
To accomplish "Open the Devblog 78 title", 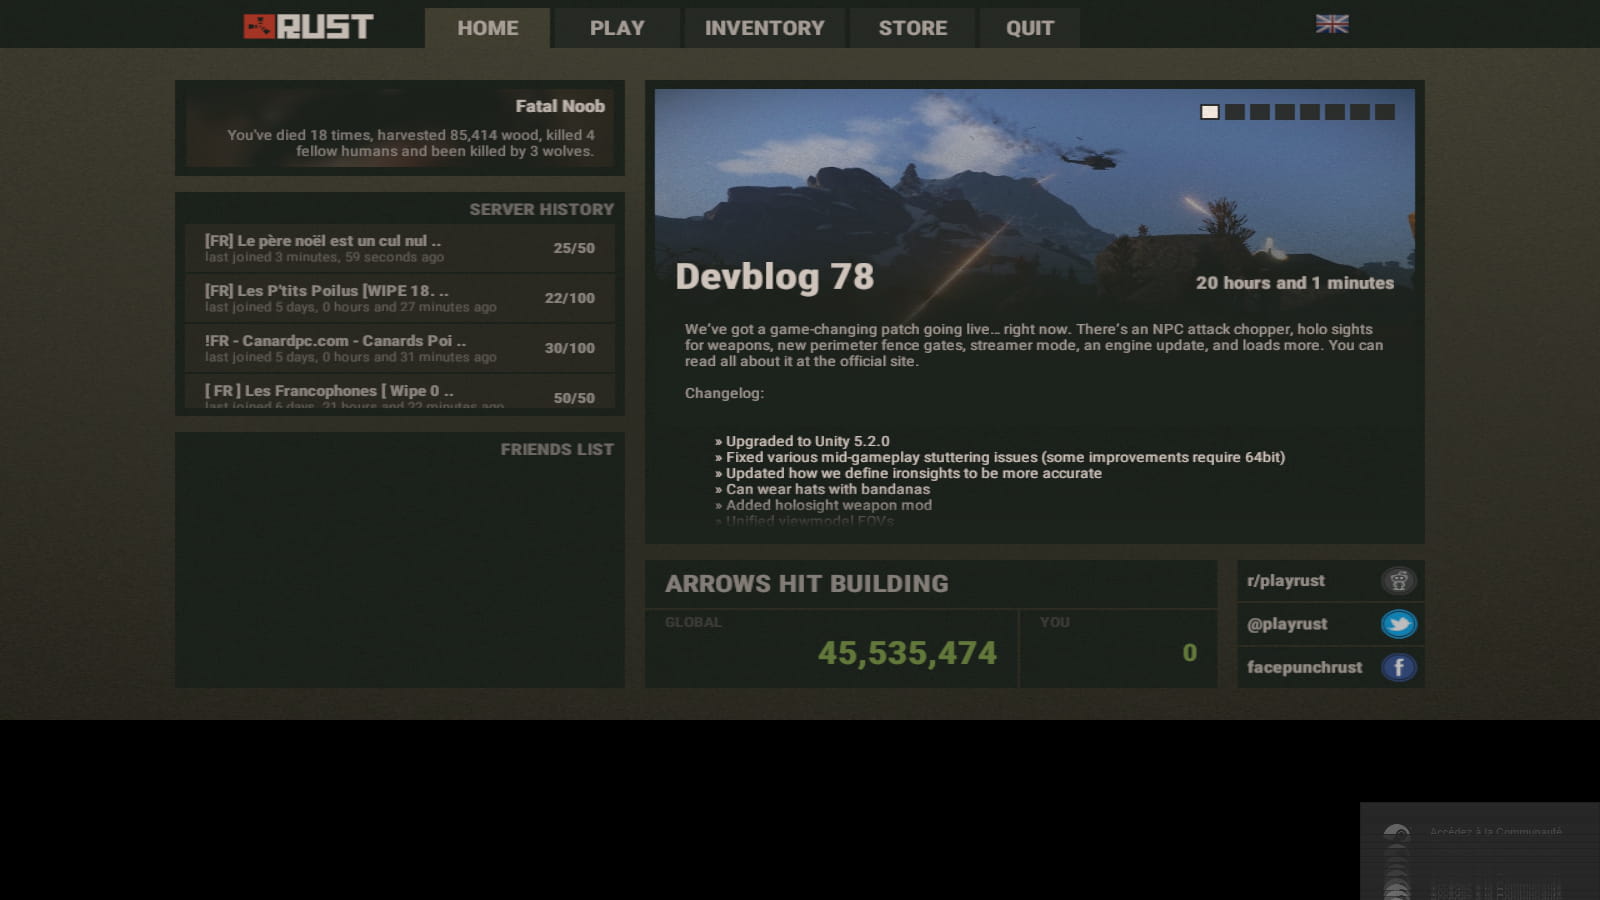I will (774, 277).
